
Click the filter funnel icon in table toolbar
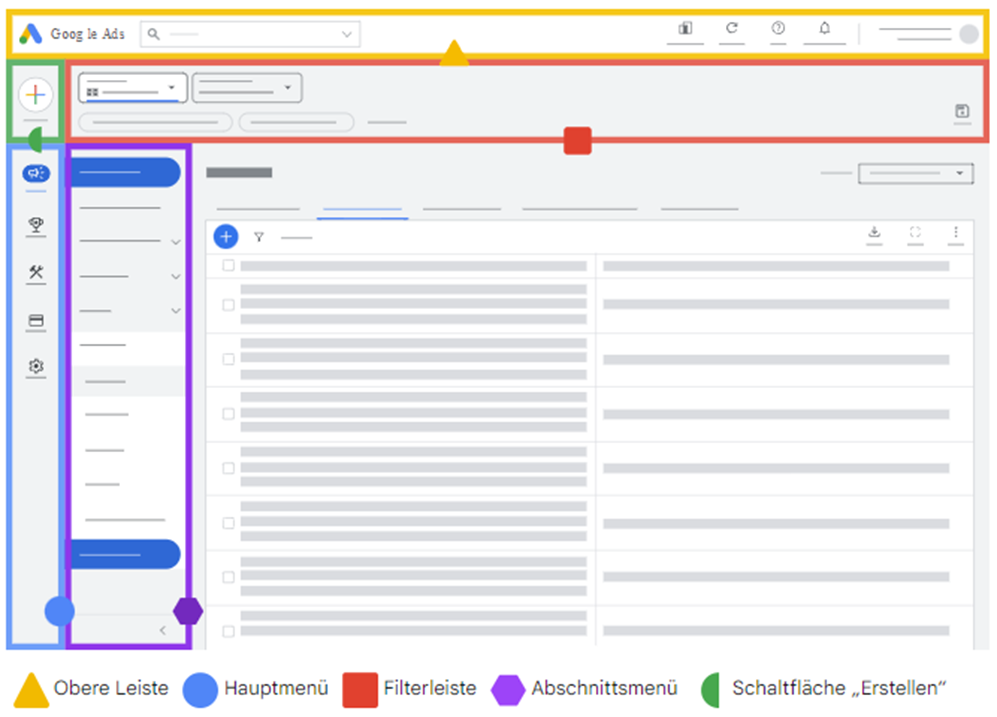tap(259, 237)
